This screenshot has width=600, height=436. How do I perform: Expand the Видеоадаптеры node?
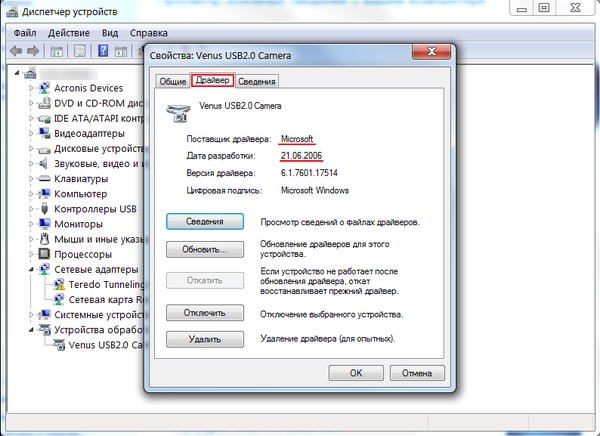(x=31, y=134)
